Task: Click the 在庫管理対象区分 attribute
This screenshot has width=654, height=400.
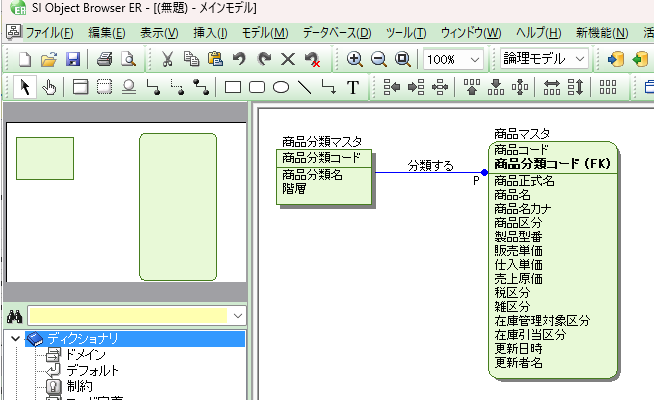Action: coord(542,321)
